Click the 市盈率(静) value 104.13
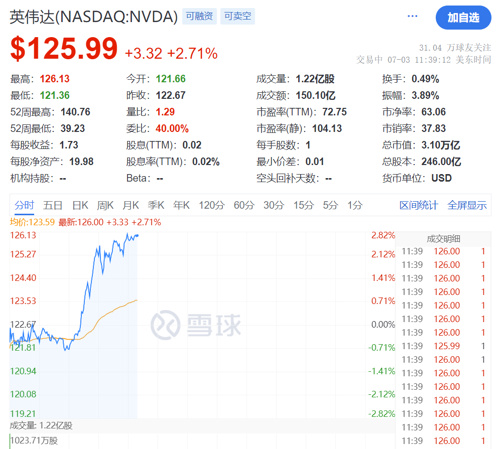 point(327,128)
